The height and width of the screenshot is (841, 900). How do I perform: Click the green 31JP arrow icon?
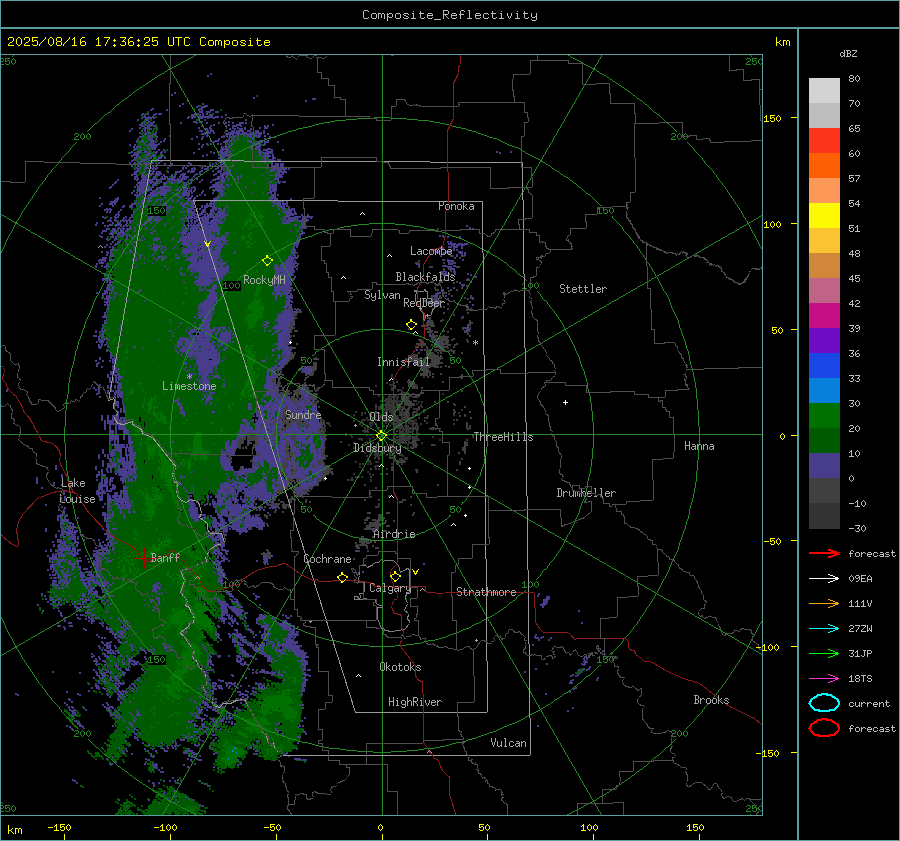pos(824,653)
